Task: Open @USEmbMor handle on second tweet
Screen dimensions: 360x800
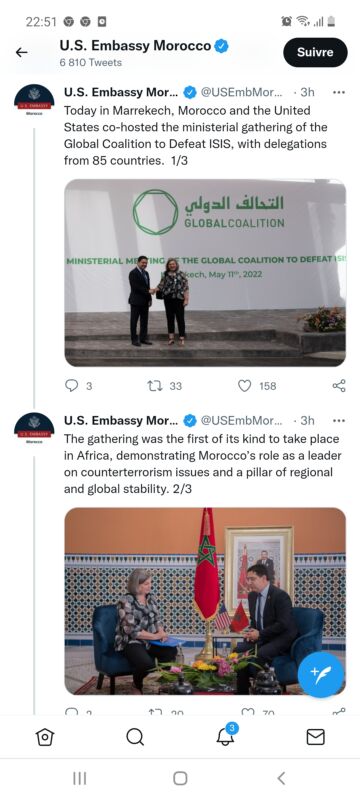Action: 241,421
